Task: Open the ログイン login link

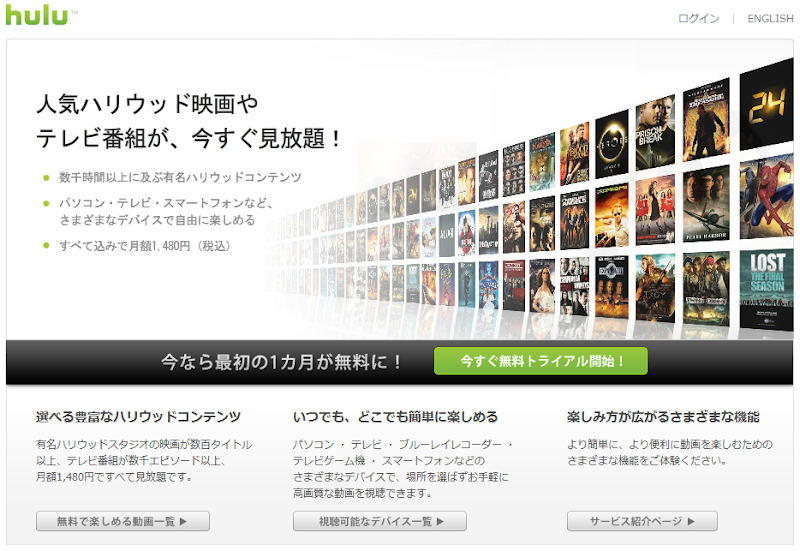Action: (698, 19)
